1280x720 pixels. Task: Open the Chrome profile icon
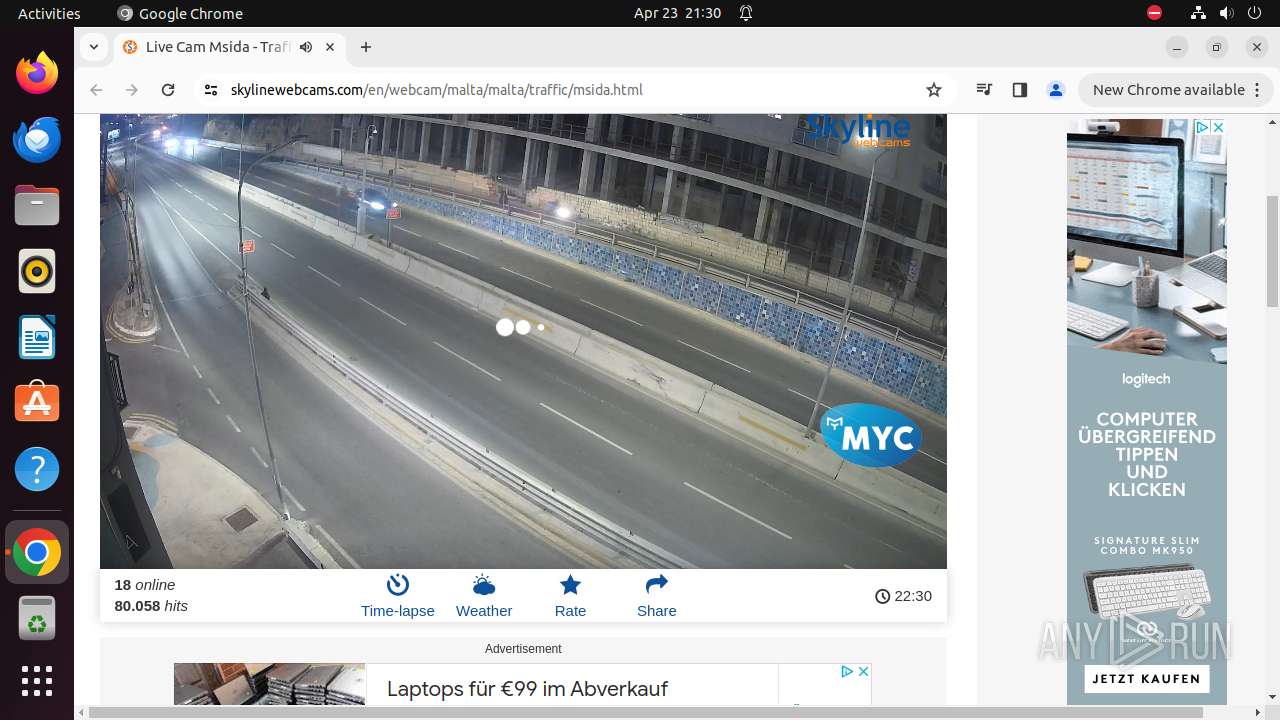click(1056, 90)
